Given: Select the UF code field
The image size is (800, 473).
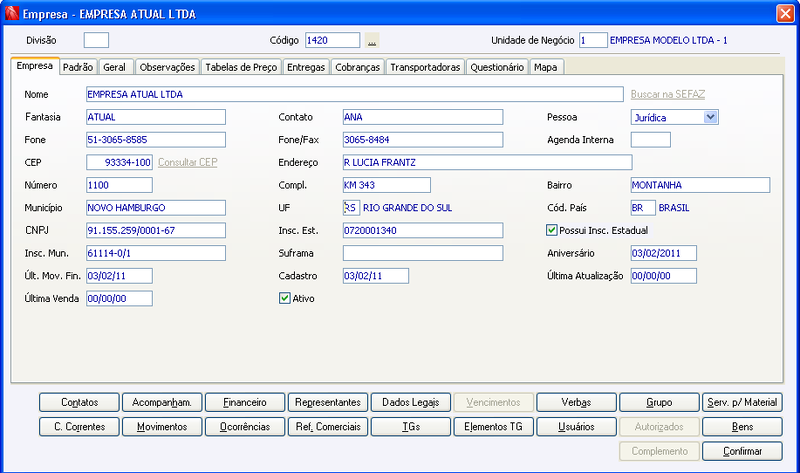Looking at the screenshot, I should [x=352, y=208].
